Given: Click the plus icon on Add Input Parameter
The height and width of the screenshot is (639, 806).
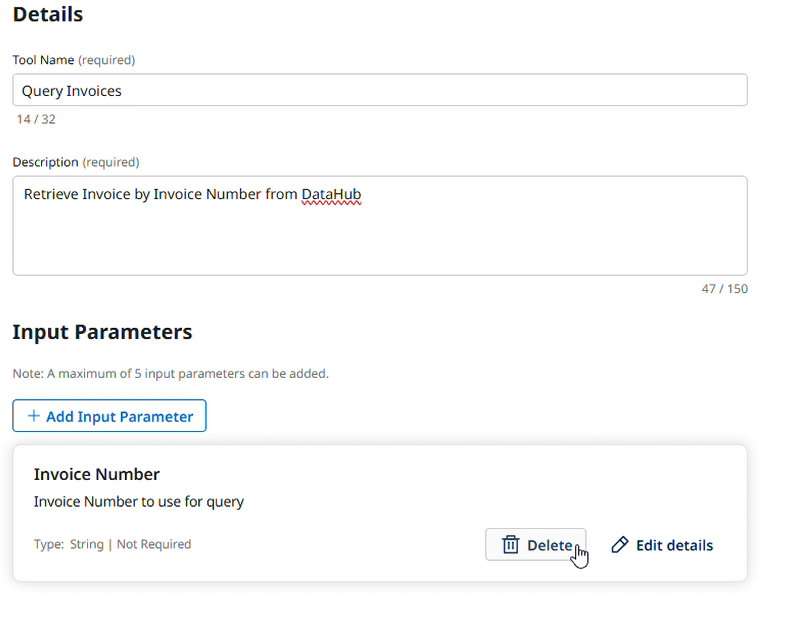Looking at the screenshot, I should [34, 416].
